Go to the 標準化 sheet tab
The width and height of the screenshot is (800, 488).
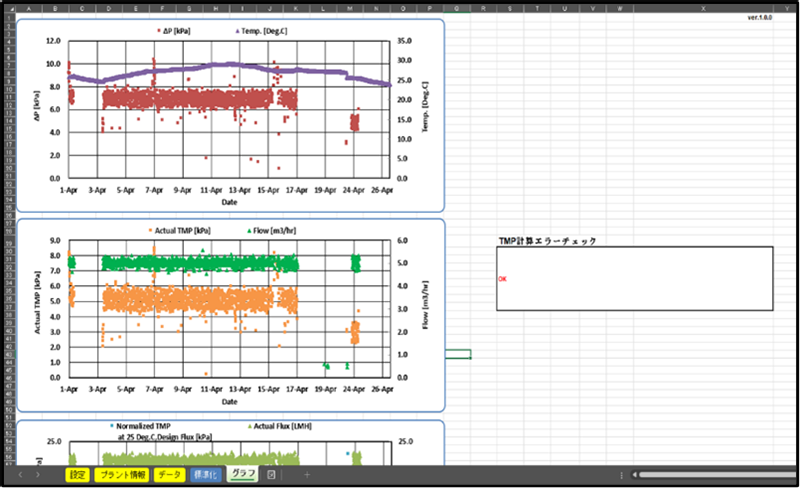tap(204, 474)
